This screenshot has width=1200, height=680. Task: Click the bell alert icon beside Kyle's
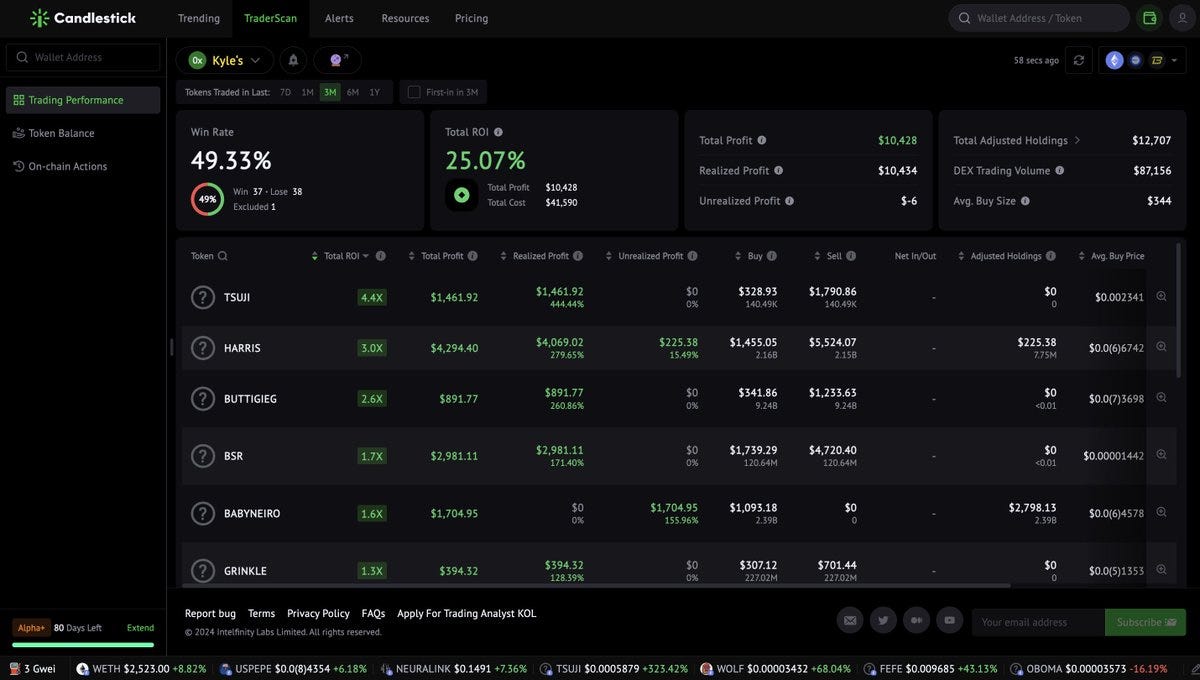pos(293,60)
